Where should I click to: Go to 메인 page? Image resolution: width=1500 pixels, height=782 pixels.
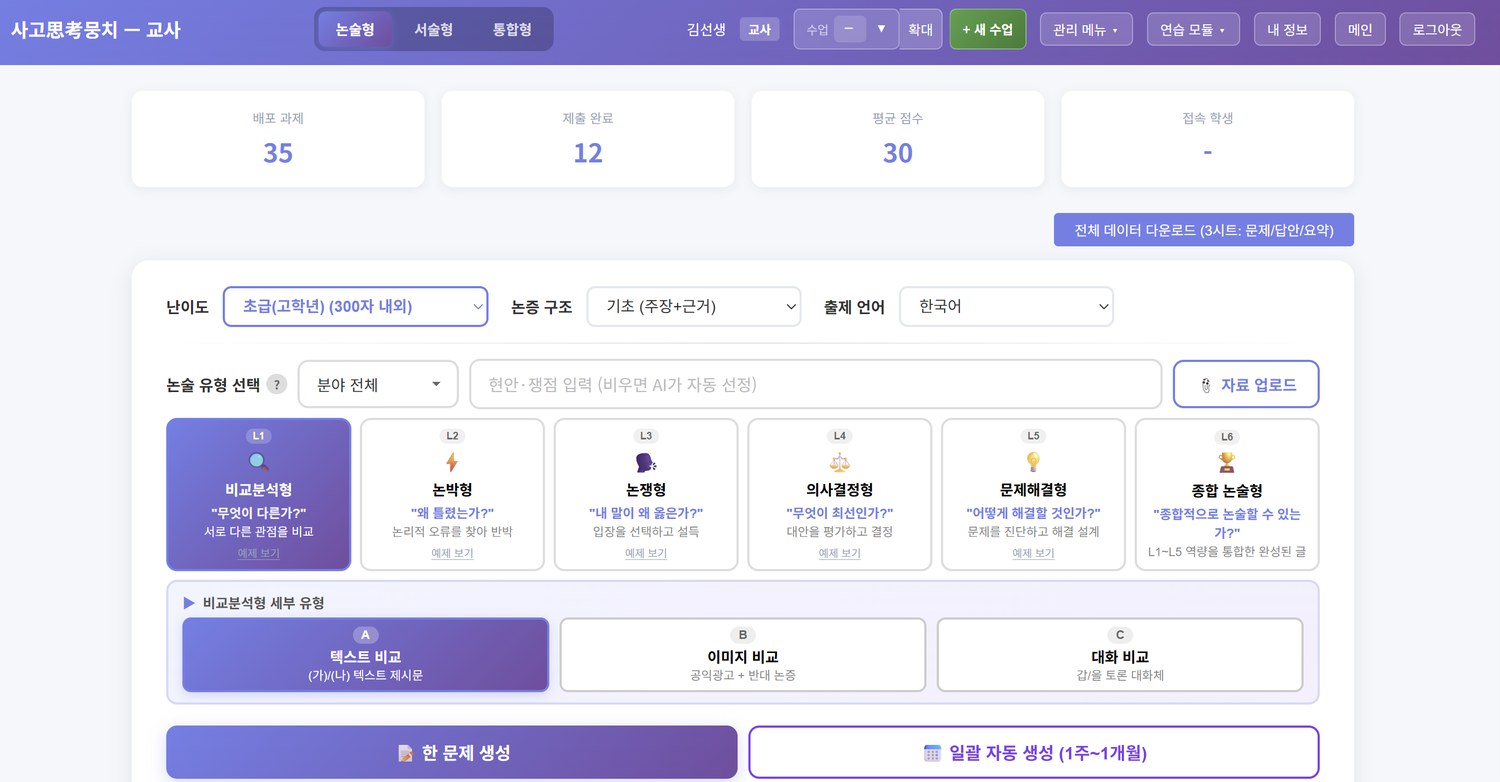(1360, 30)
